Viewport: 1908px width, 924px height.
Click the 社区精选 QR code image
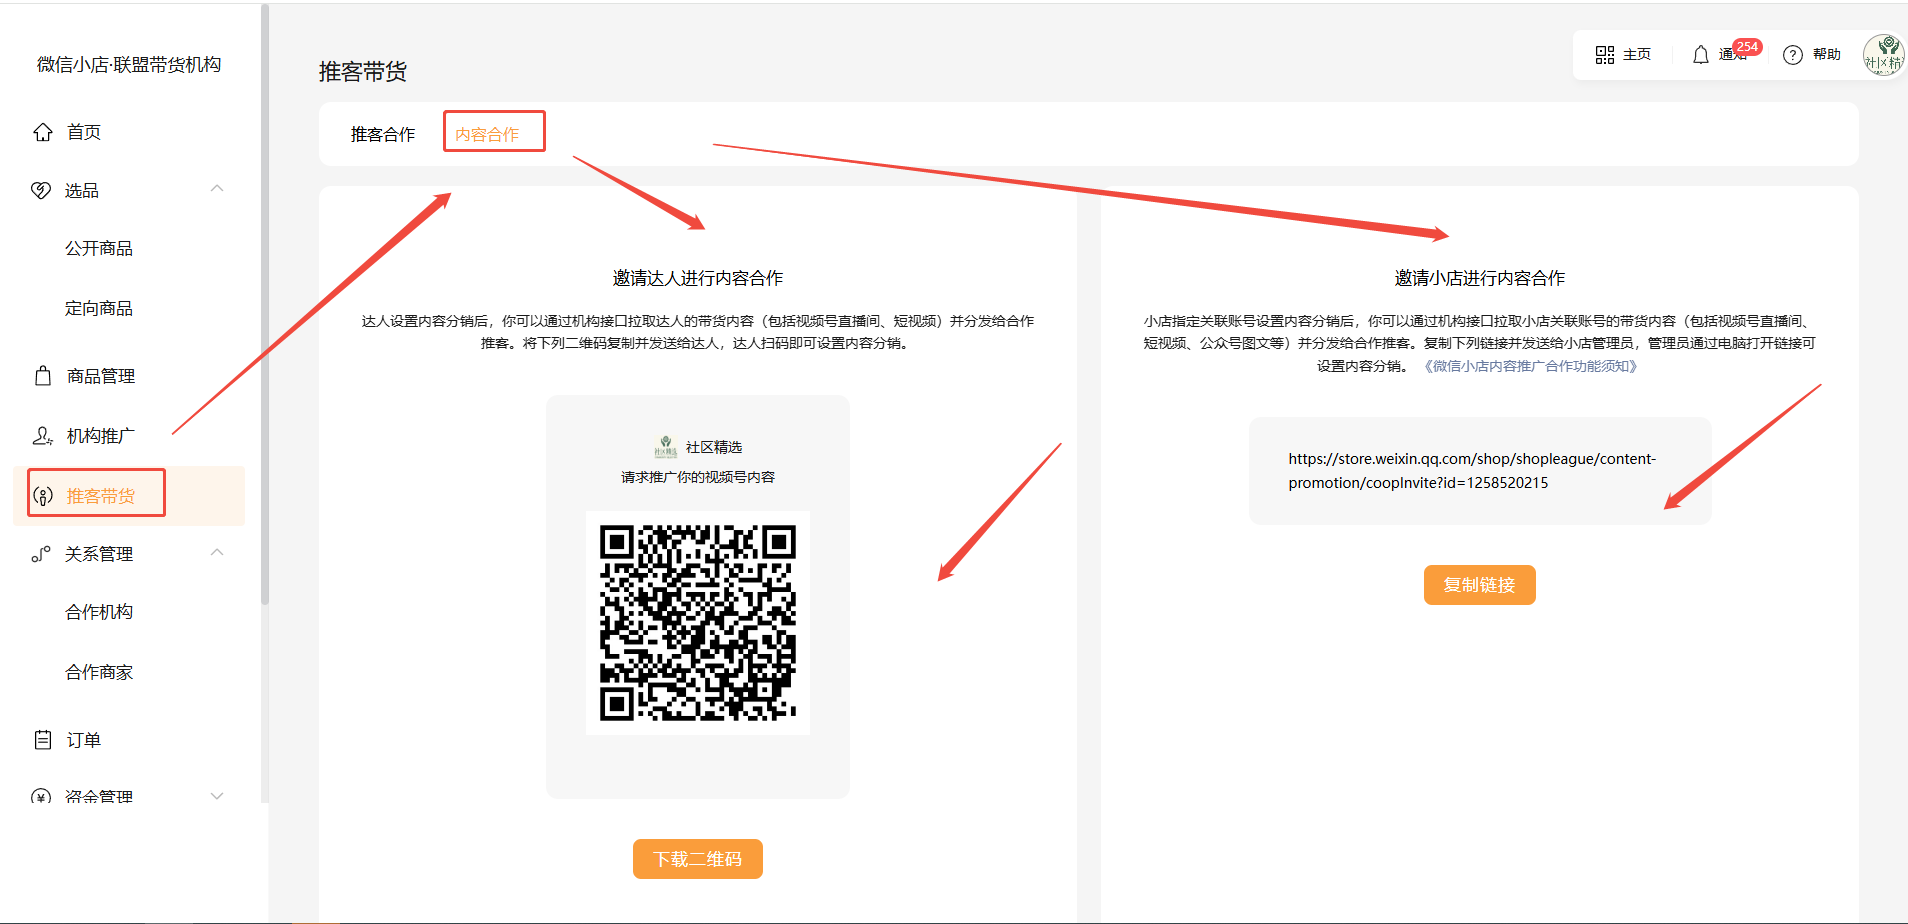[698, 622]
